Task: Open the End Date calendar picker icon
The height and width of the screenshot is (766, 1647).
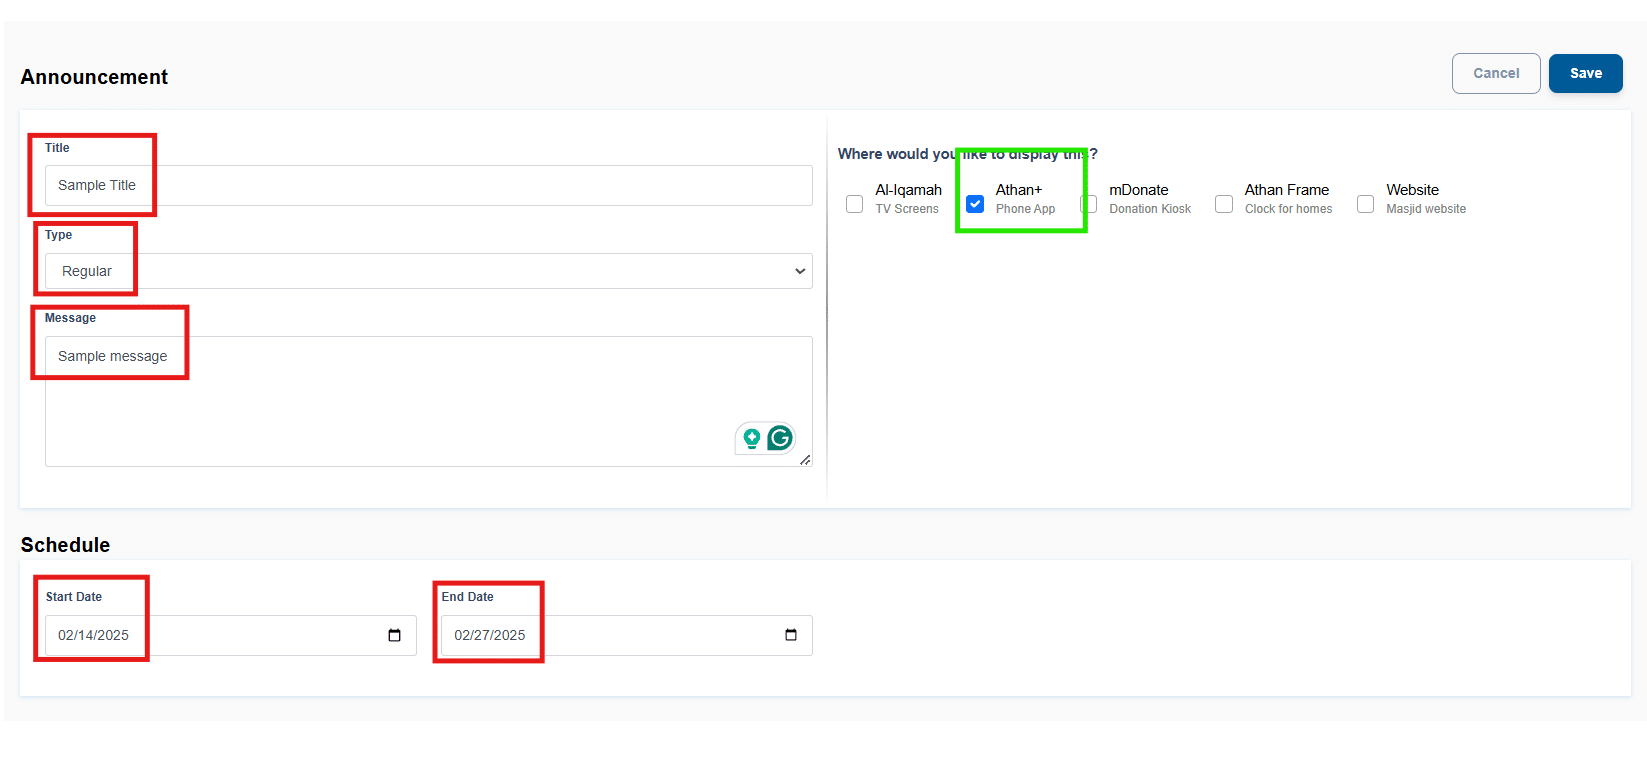Action: [x=791, y=635]
